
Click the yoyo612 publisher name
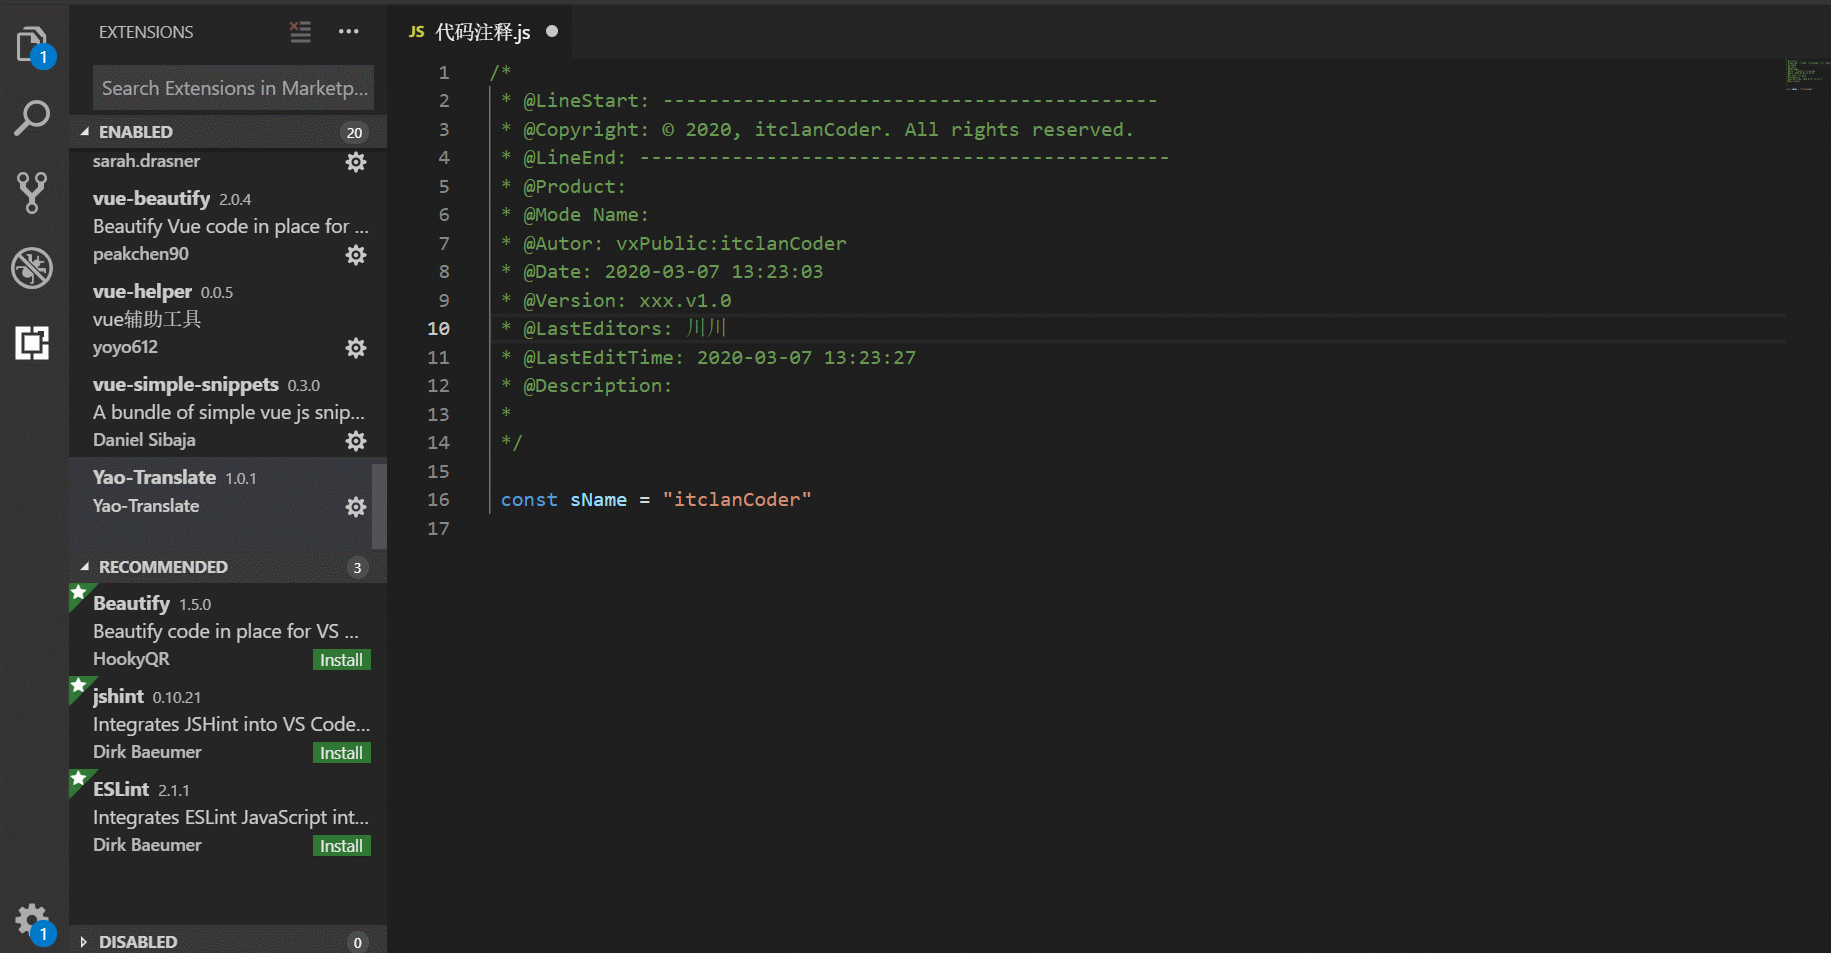pyautogui.click(x=125, y=347)
